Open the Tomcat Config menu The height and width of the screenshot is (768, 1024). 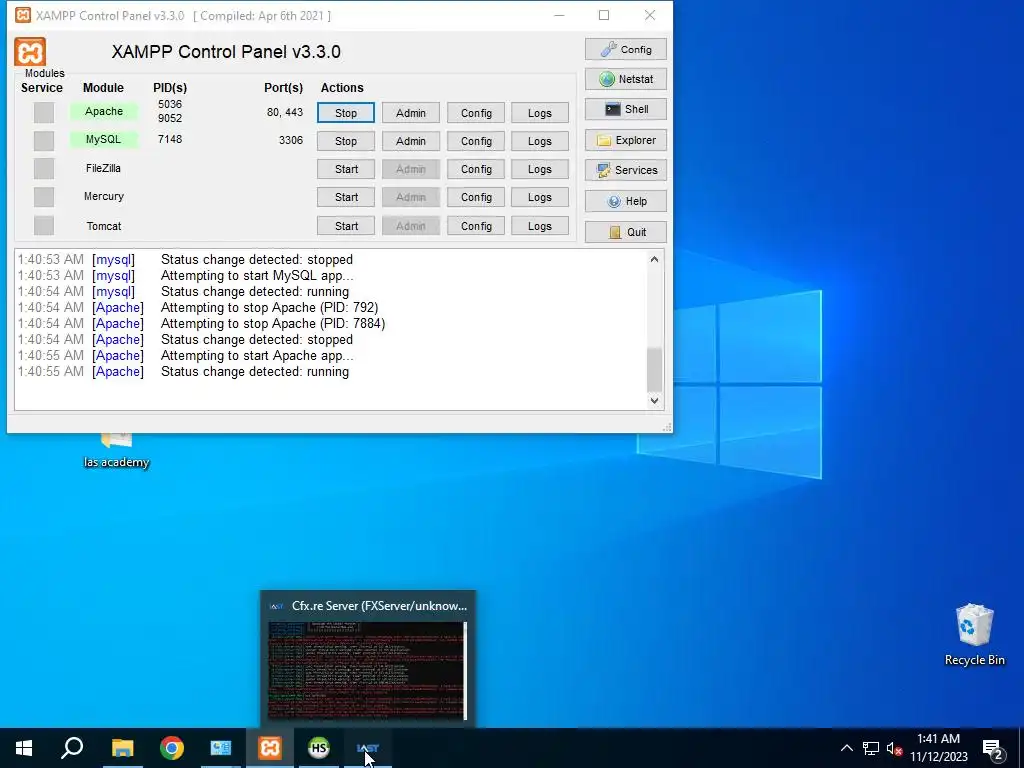476,226
